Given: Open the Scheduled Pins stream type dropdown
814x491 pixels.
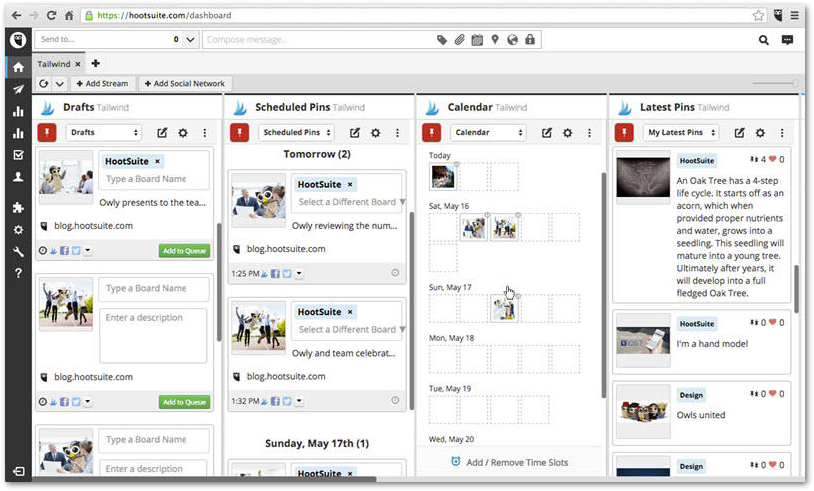Looking at the screenshot, I should 296,133.
